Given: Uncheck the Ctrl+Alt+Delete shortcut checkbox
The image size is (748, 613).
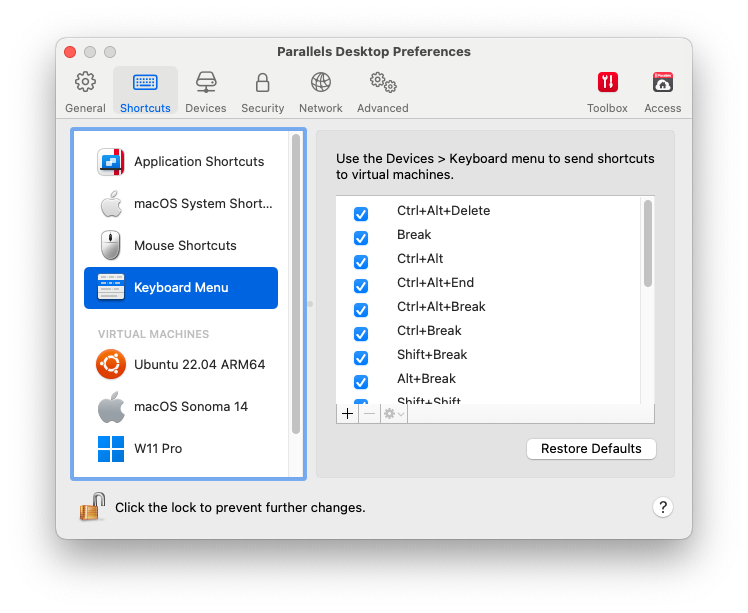Looking at the screenshot, I should tap(361, 214).
